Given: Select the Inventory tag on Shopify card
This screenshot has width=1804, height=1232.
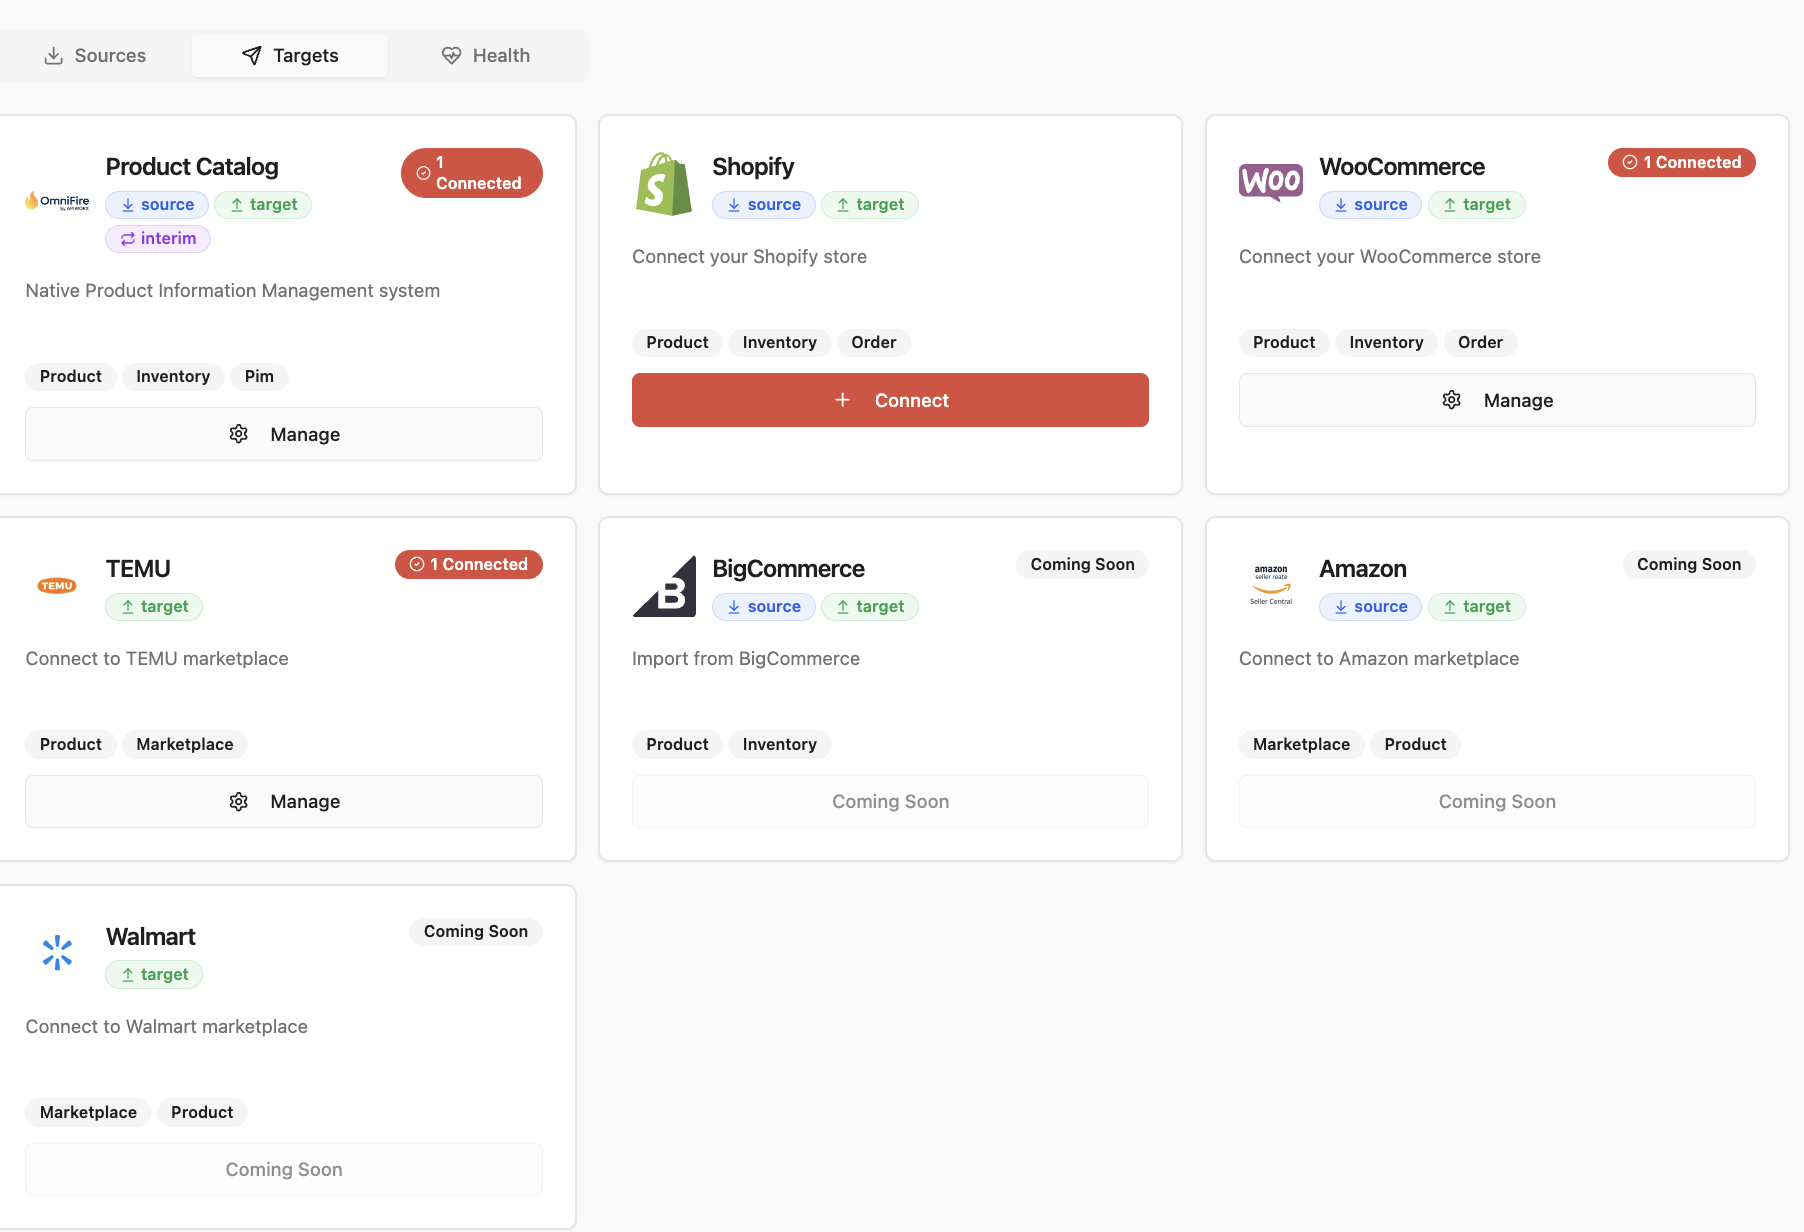Looking at the screenshot, I should click(779, 342).
